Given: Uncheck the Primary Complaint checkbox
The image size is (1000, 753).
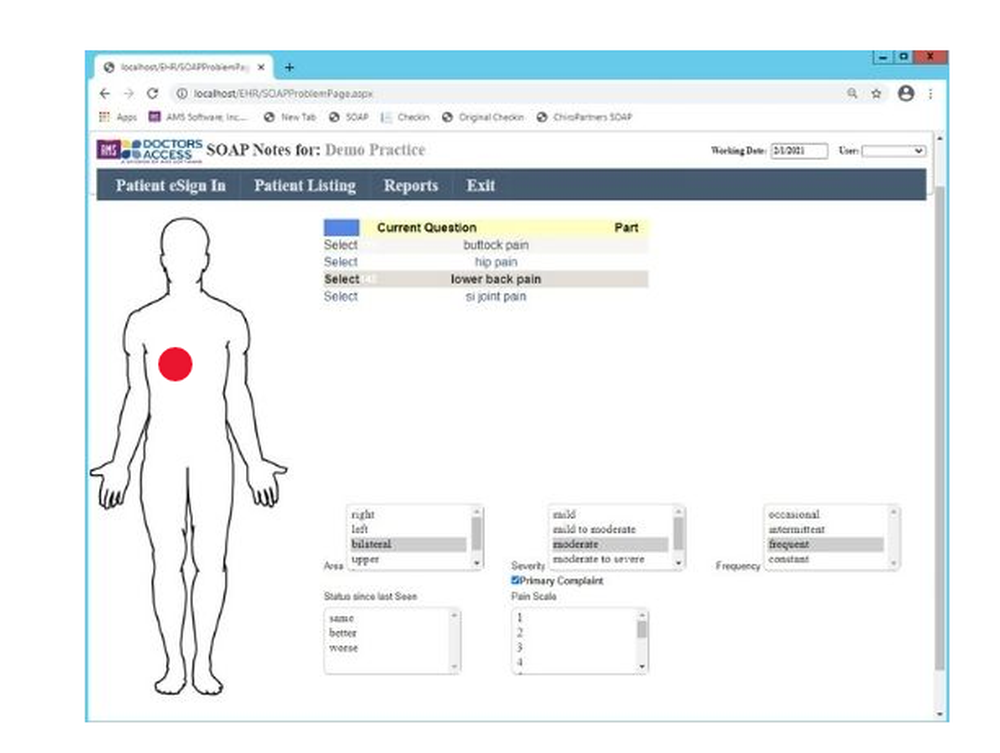Looking at the screenshot, I should (x=513, y=580).
